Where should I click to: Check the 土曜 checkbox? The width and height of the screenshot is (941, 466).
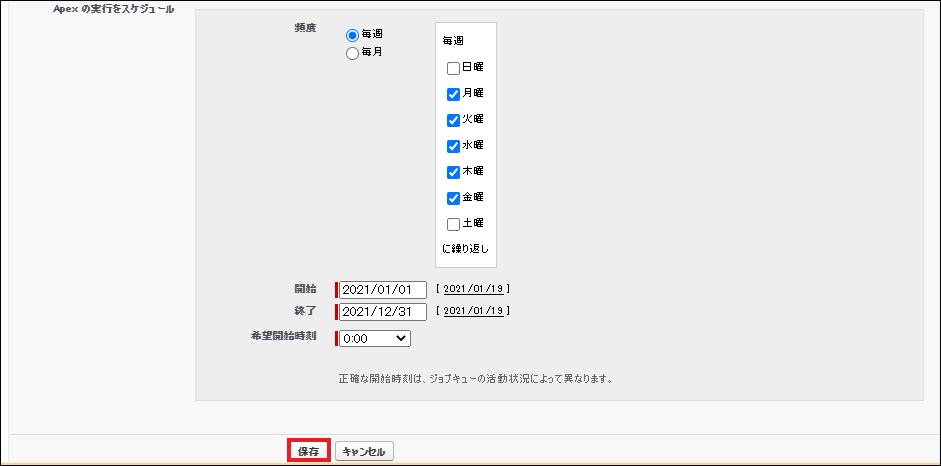[x=453, y=224]
